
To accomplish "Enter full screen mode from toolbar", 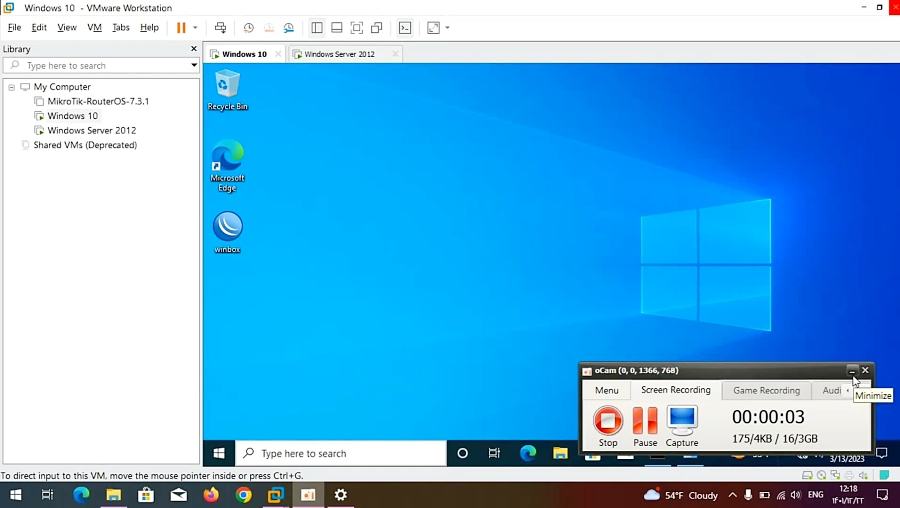I will [356, 28].
